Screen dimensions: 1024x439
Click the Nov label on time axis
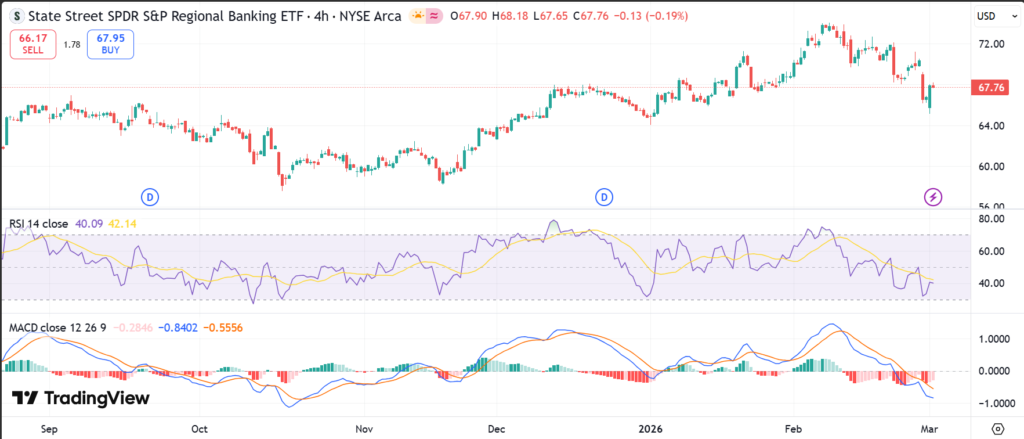pos(363,428)
